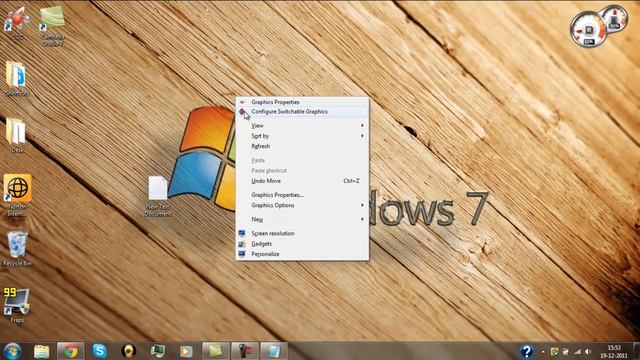The image size is (640, 360).
Task: Switch to the blue window taskbar button
Action: click(x=273, y=351)
